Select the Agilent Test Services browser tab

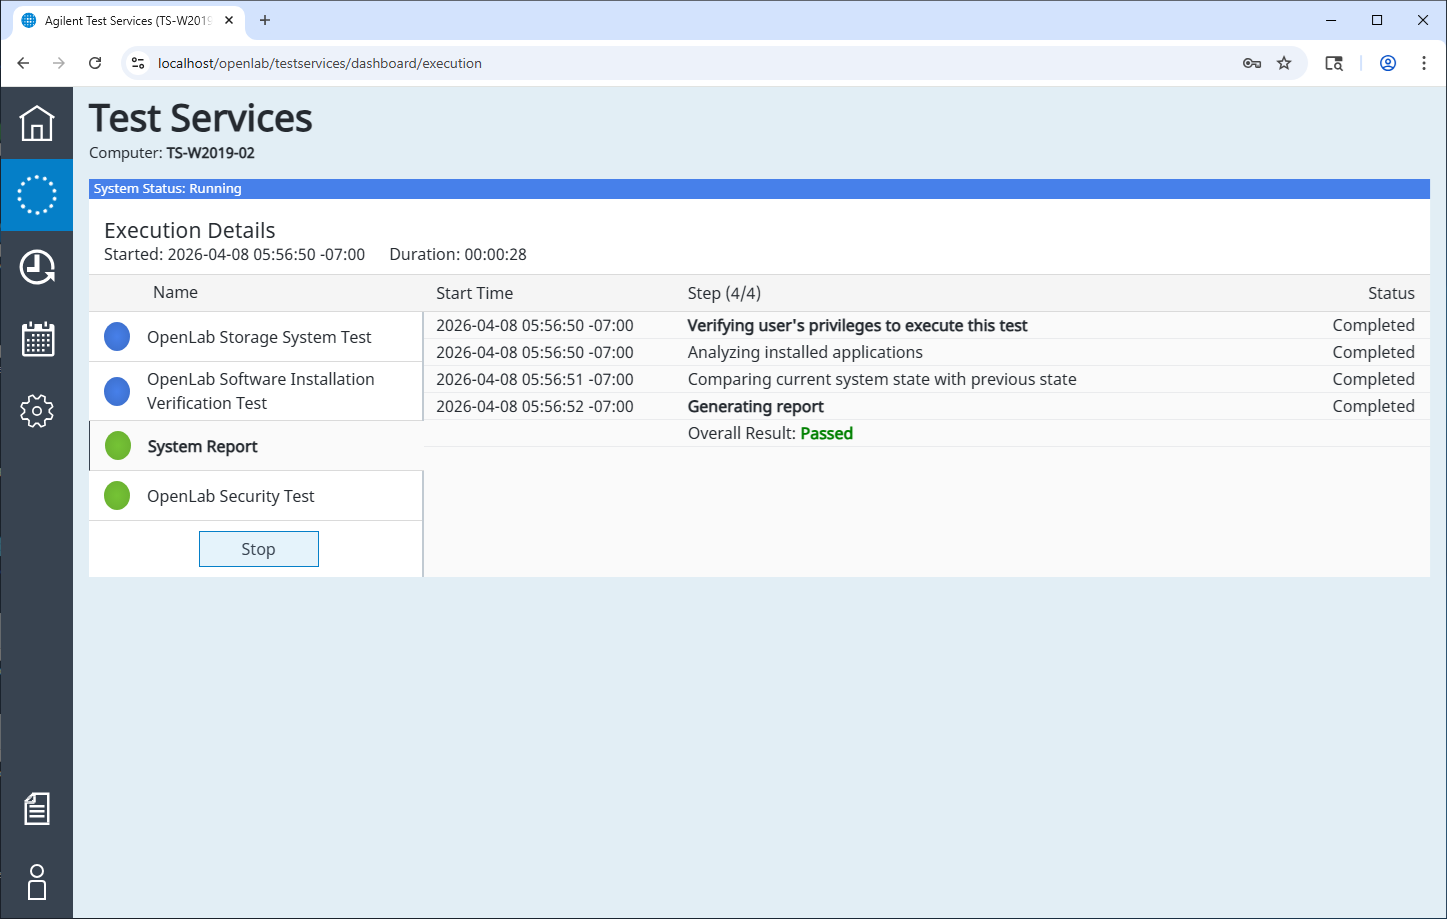[127, 20]
